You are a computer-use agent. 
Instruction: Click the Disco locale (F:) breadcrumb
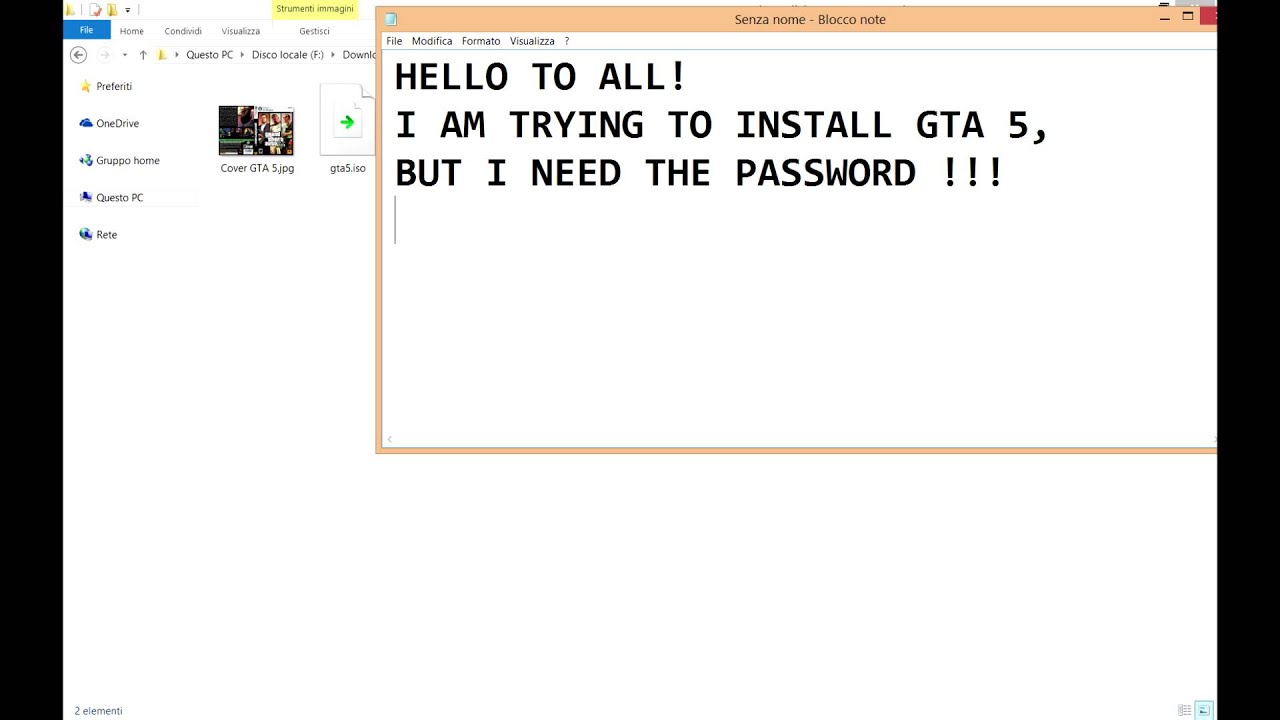(288, 55)
